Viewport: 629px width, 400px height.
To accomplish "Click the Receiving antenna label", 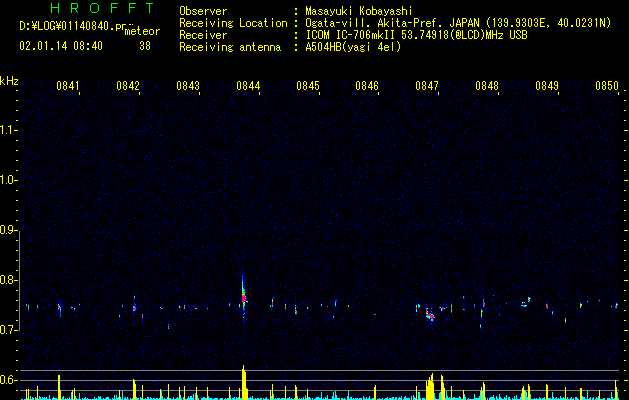I will point(230,47).
